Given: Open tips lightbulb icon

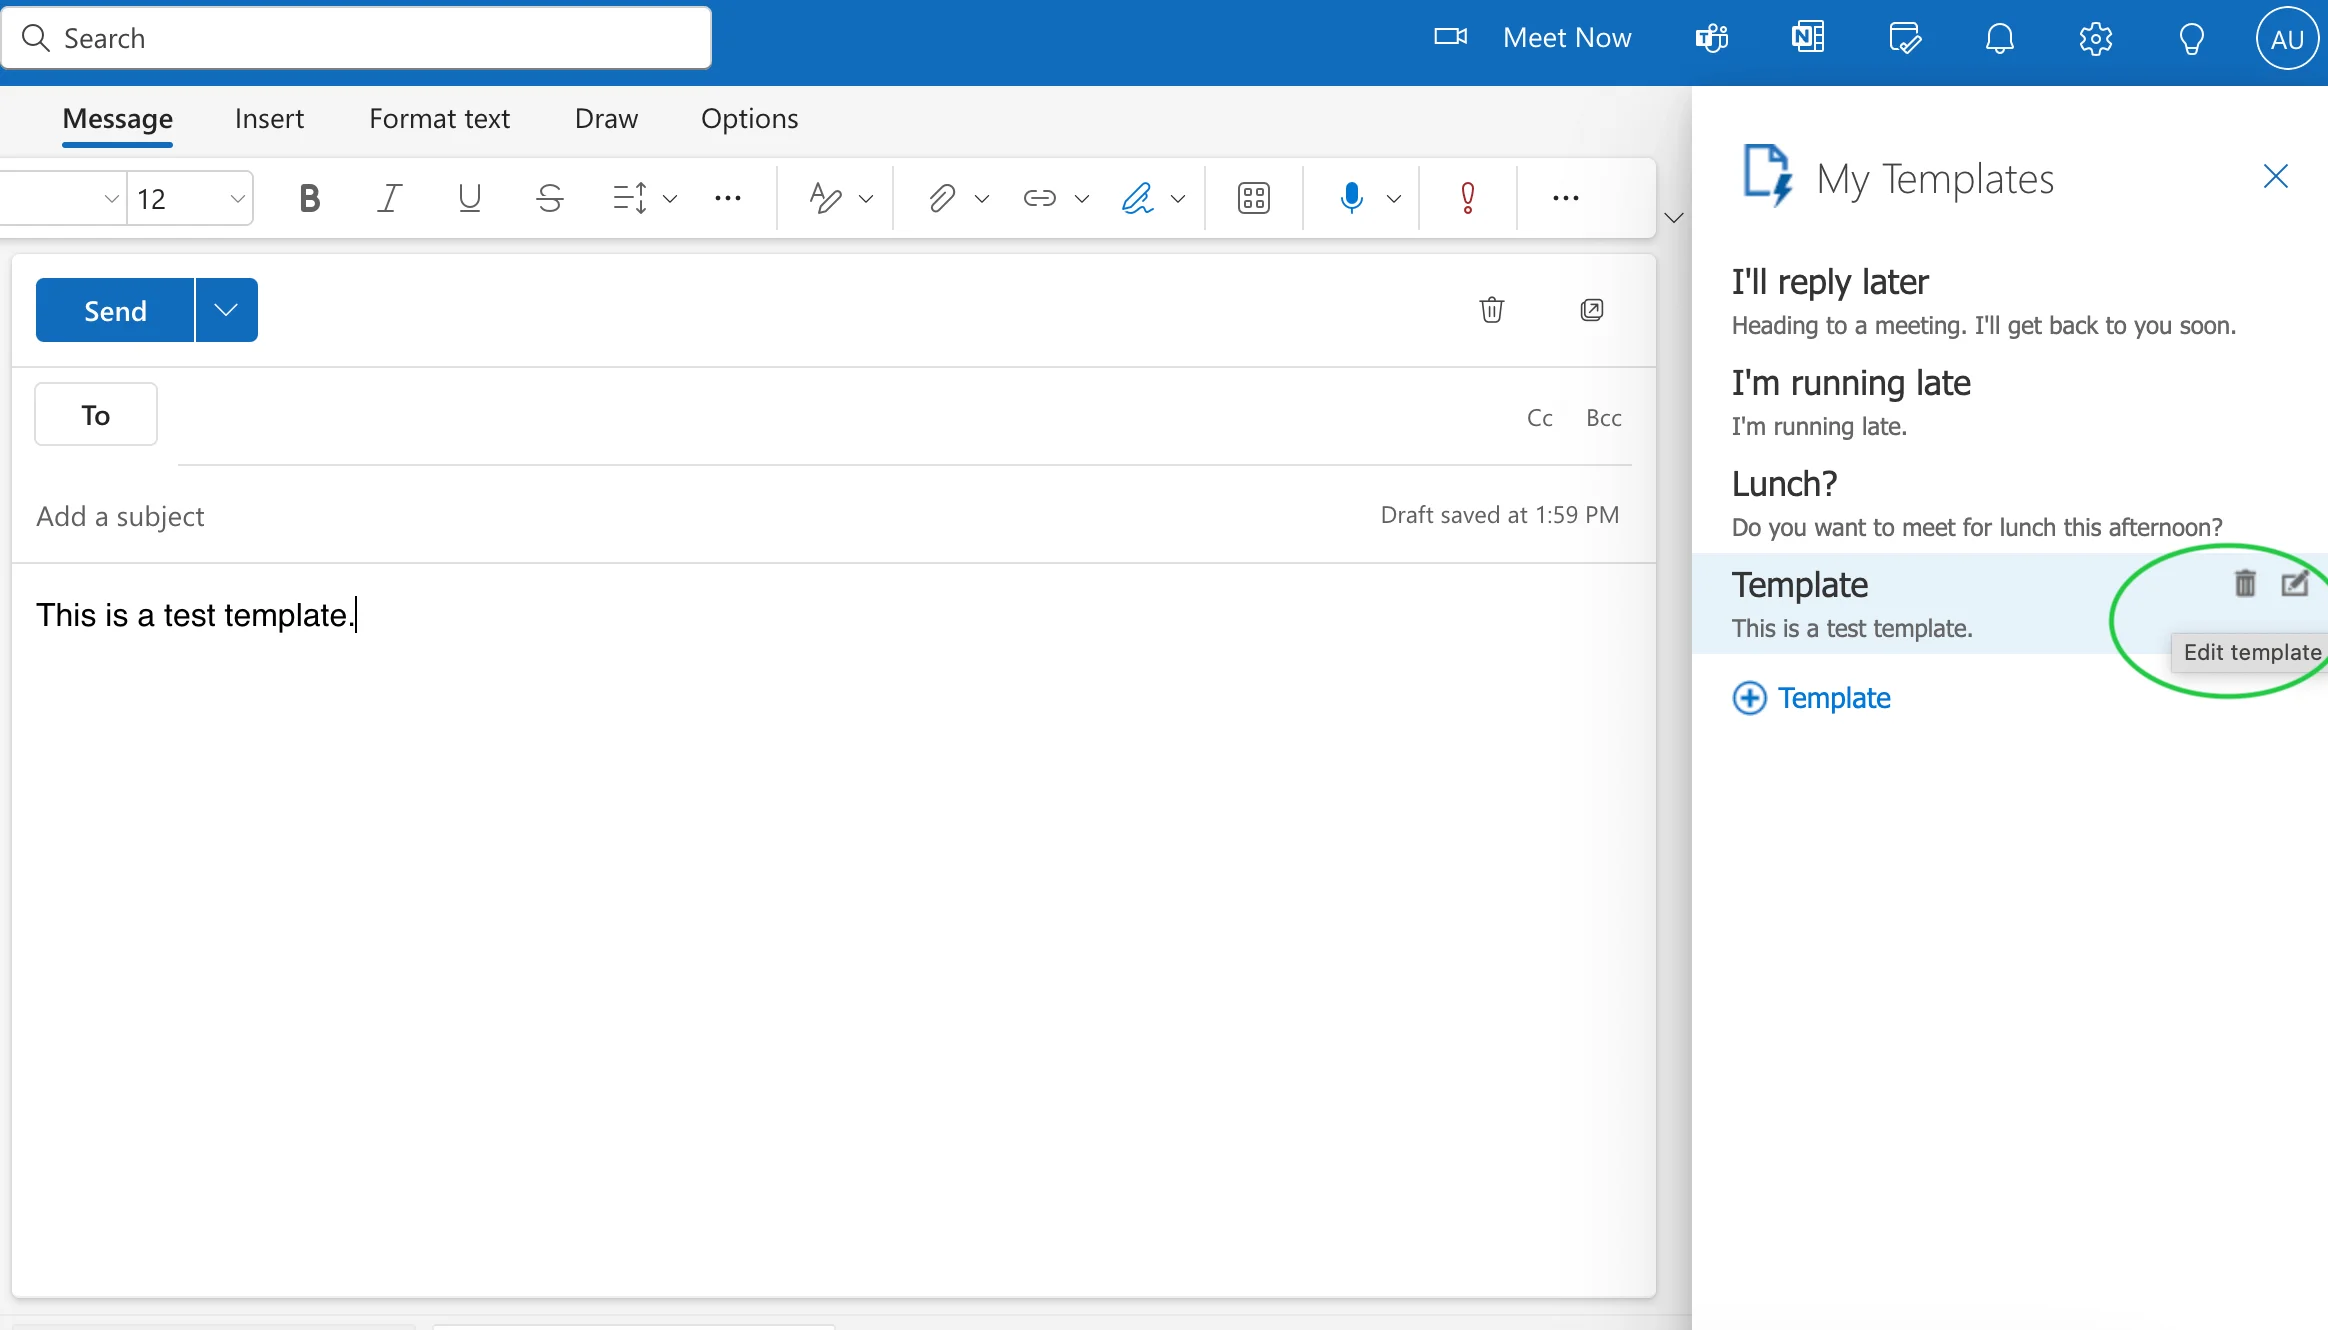Looking at the screenshot, I should coord(2192,38).
